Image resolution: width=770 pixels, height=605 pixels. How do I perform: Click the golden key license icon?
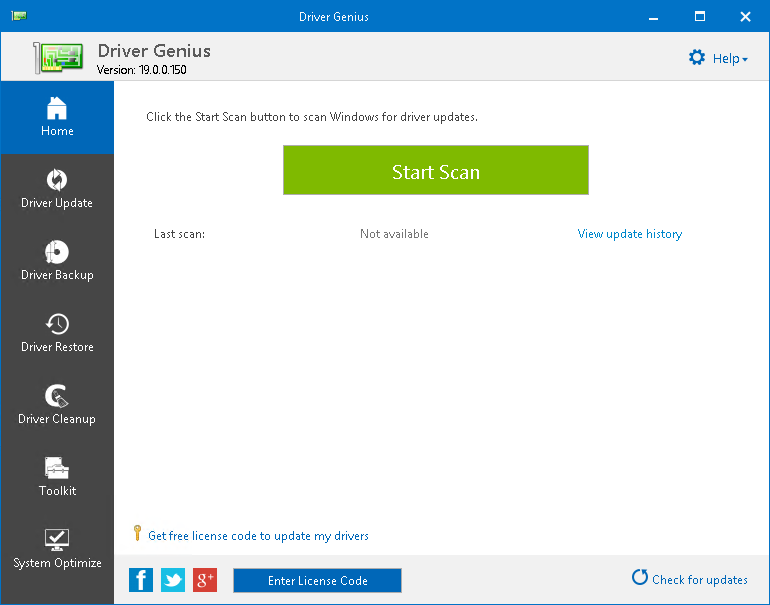tap(138, 533)
